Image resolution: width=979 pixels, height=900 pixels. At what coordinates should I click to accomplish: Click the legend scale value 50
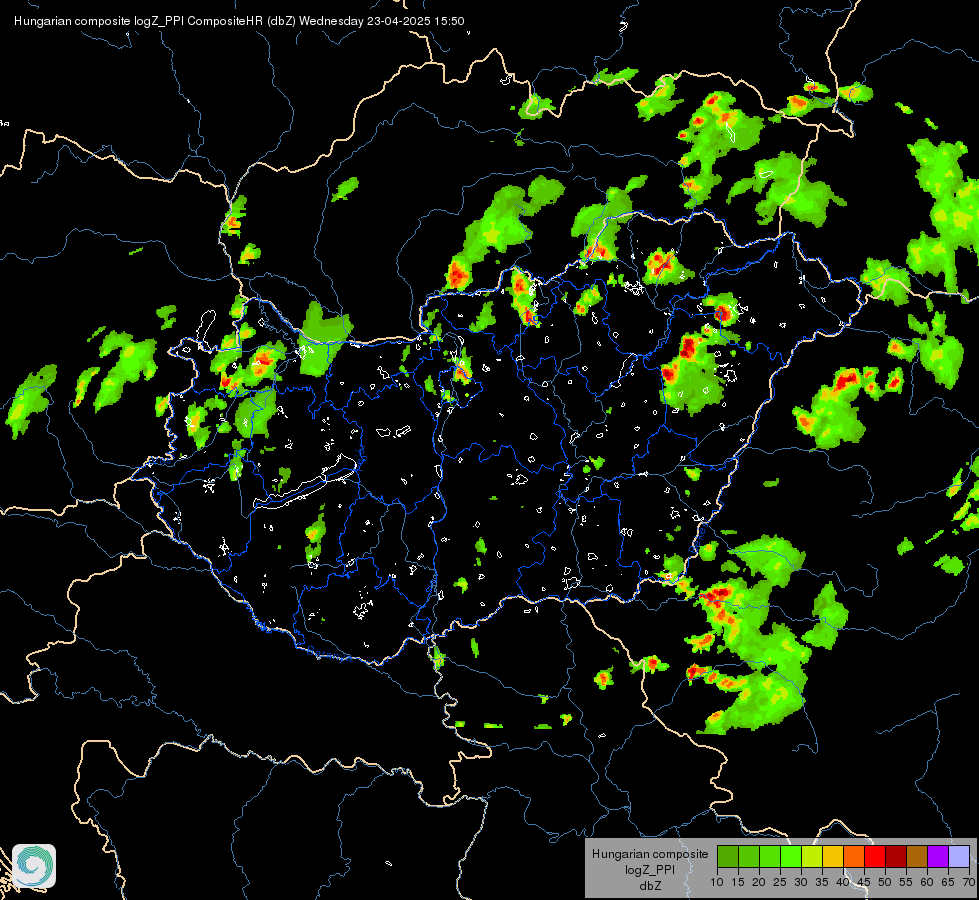(885, 882)
